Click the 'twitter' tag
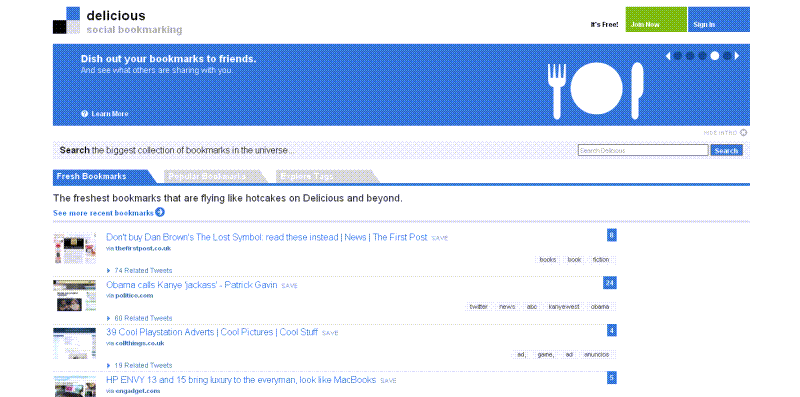This screenshot has width=800, height=397. [479, 307]
